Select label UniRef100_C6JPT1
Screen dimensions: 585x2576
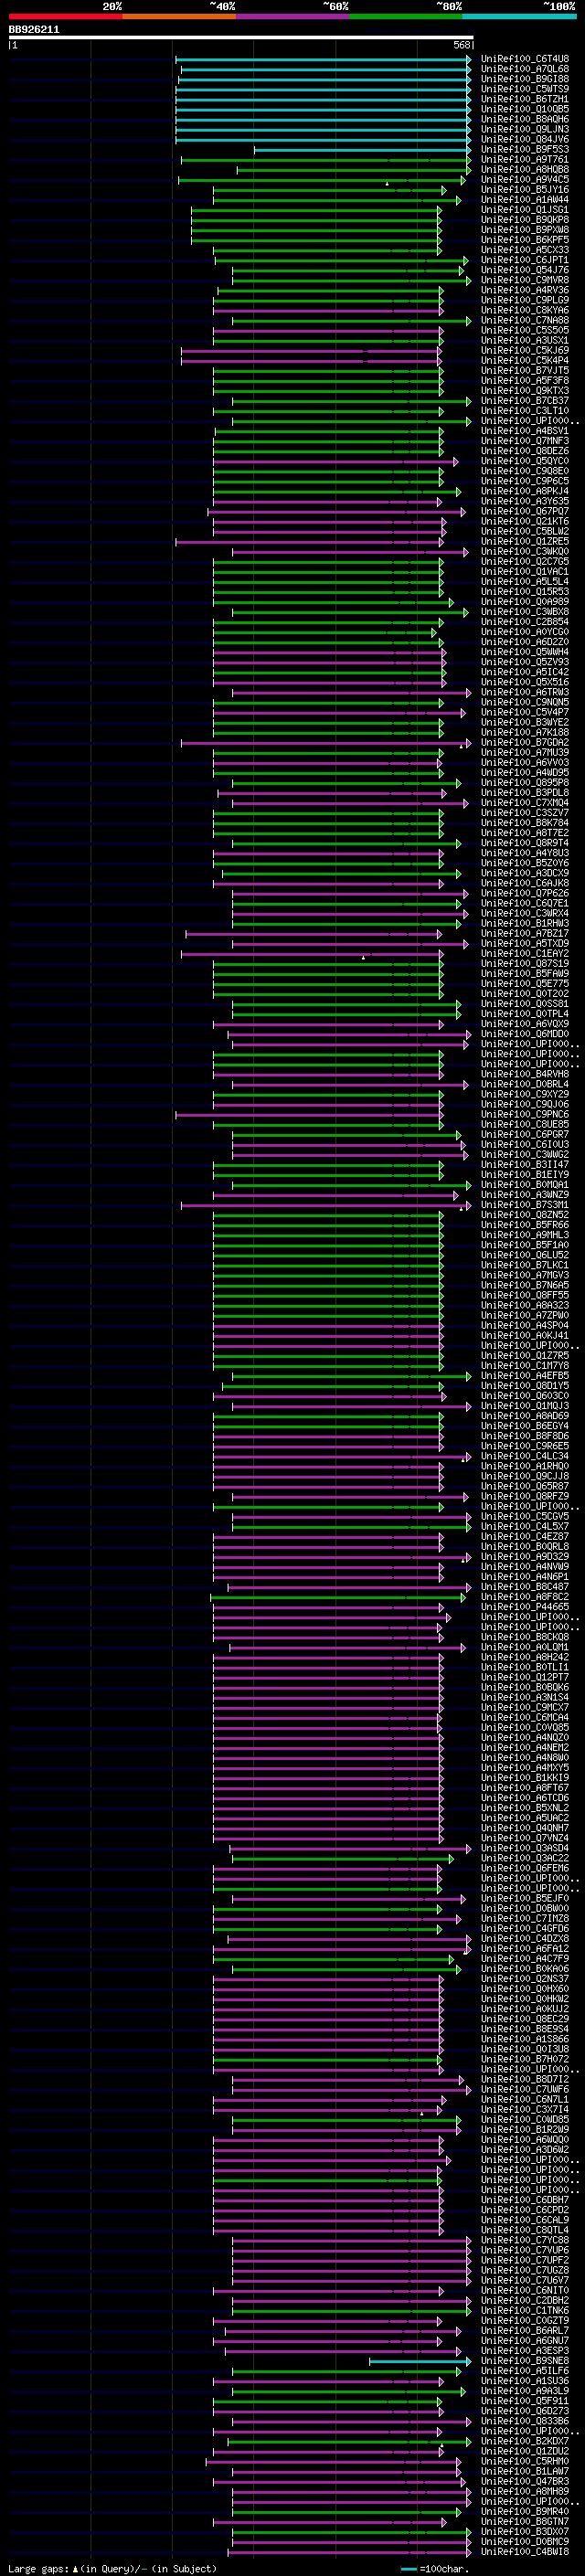tap(525, 260)
